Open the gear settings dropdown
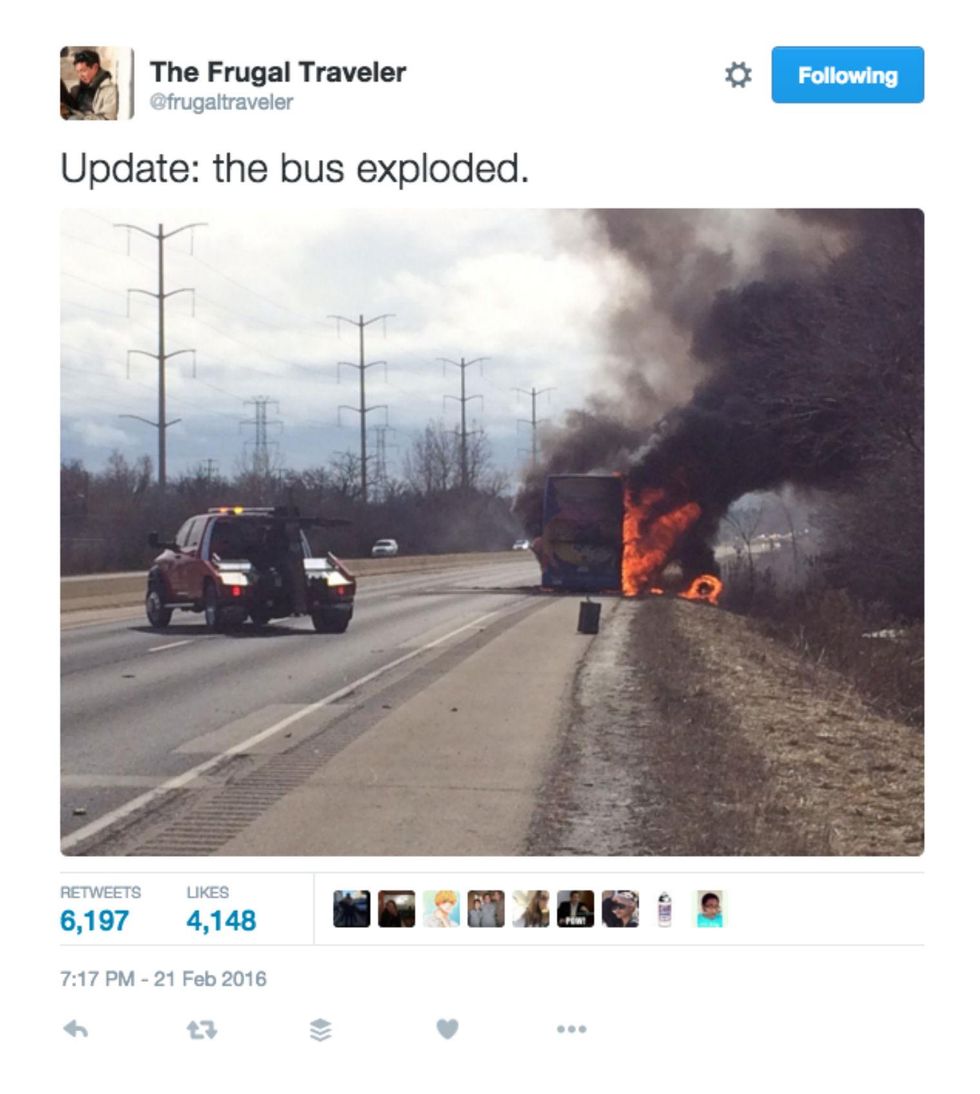Image resolution: width=980 pixels, height=1094 pixels. 738,75
